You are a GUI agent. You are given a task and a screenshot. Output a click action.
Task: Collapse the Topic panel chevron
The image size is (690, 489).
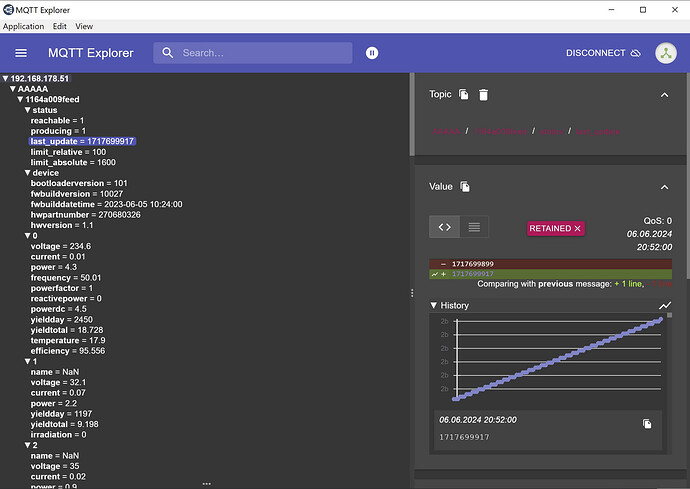[x=664, y=95]
